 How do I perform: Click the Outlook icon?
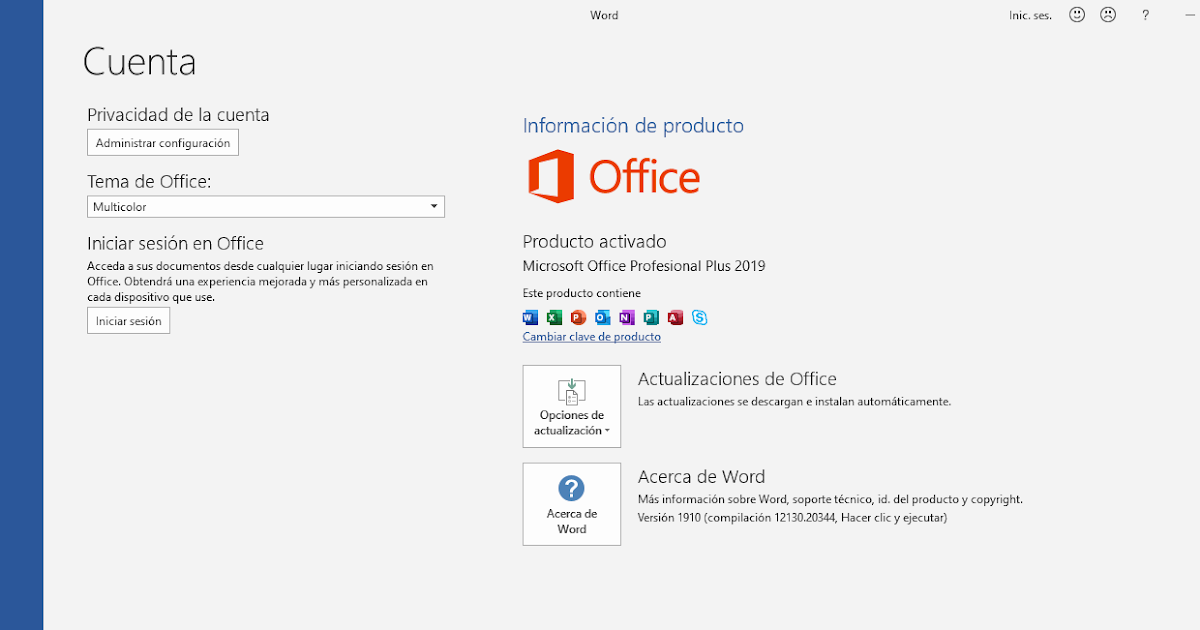[x=602, y=317]
